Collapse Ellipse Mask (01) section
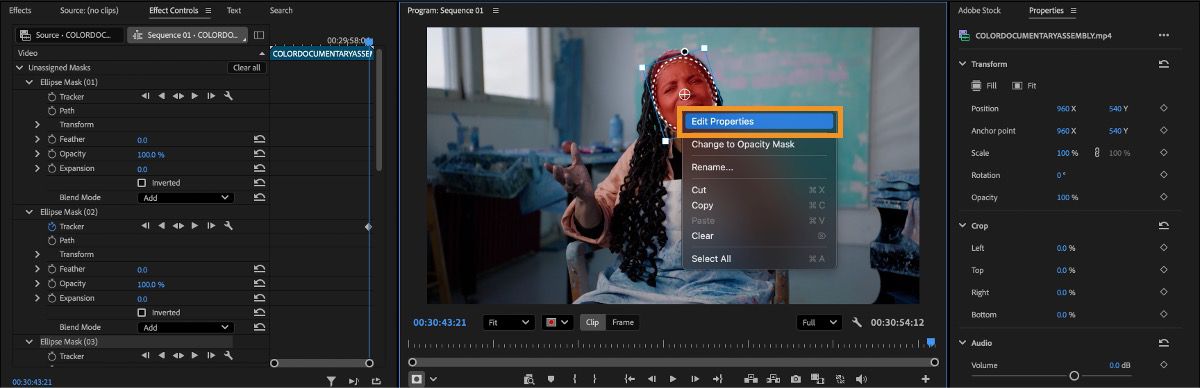The width and height of the screenshot is (1200, 388). click(x=28, y=82)
